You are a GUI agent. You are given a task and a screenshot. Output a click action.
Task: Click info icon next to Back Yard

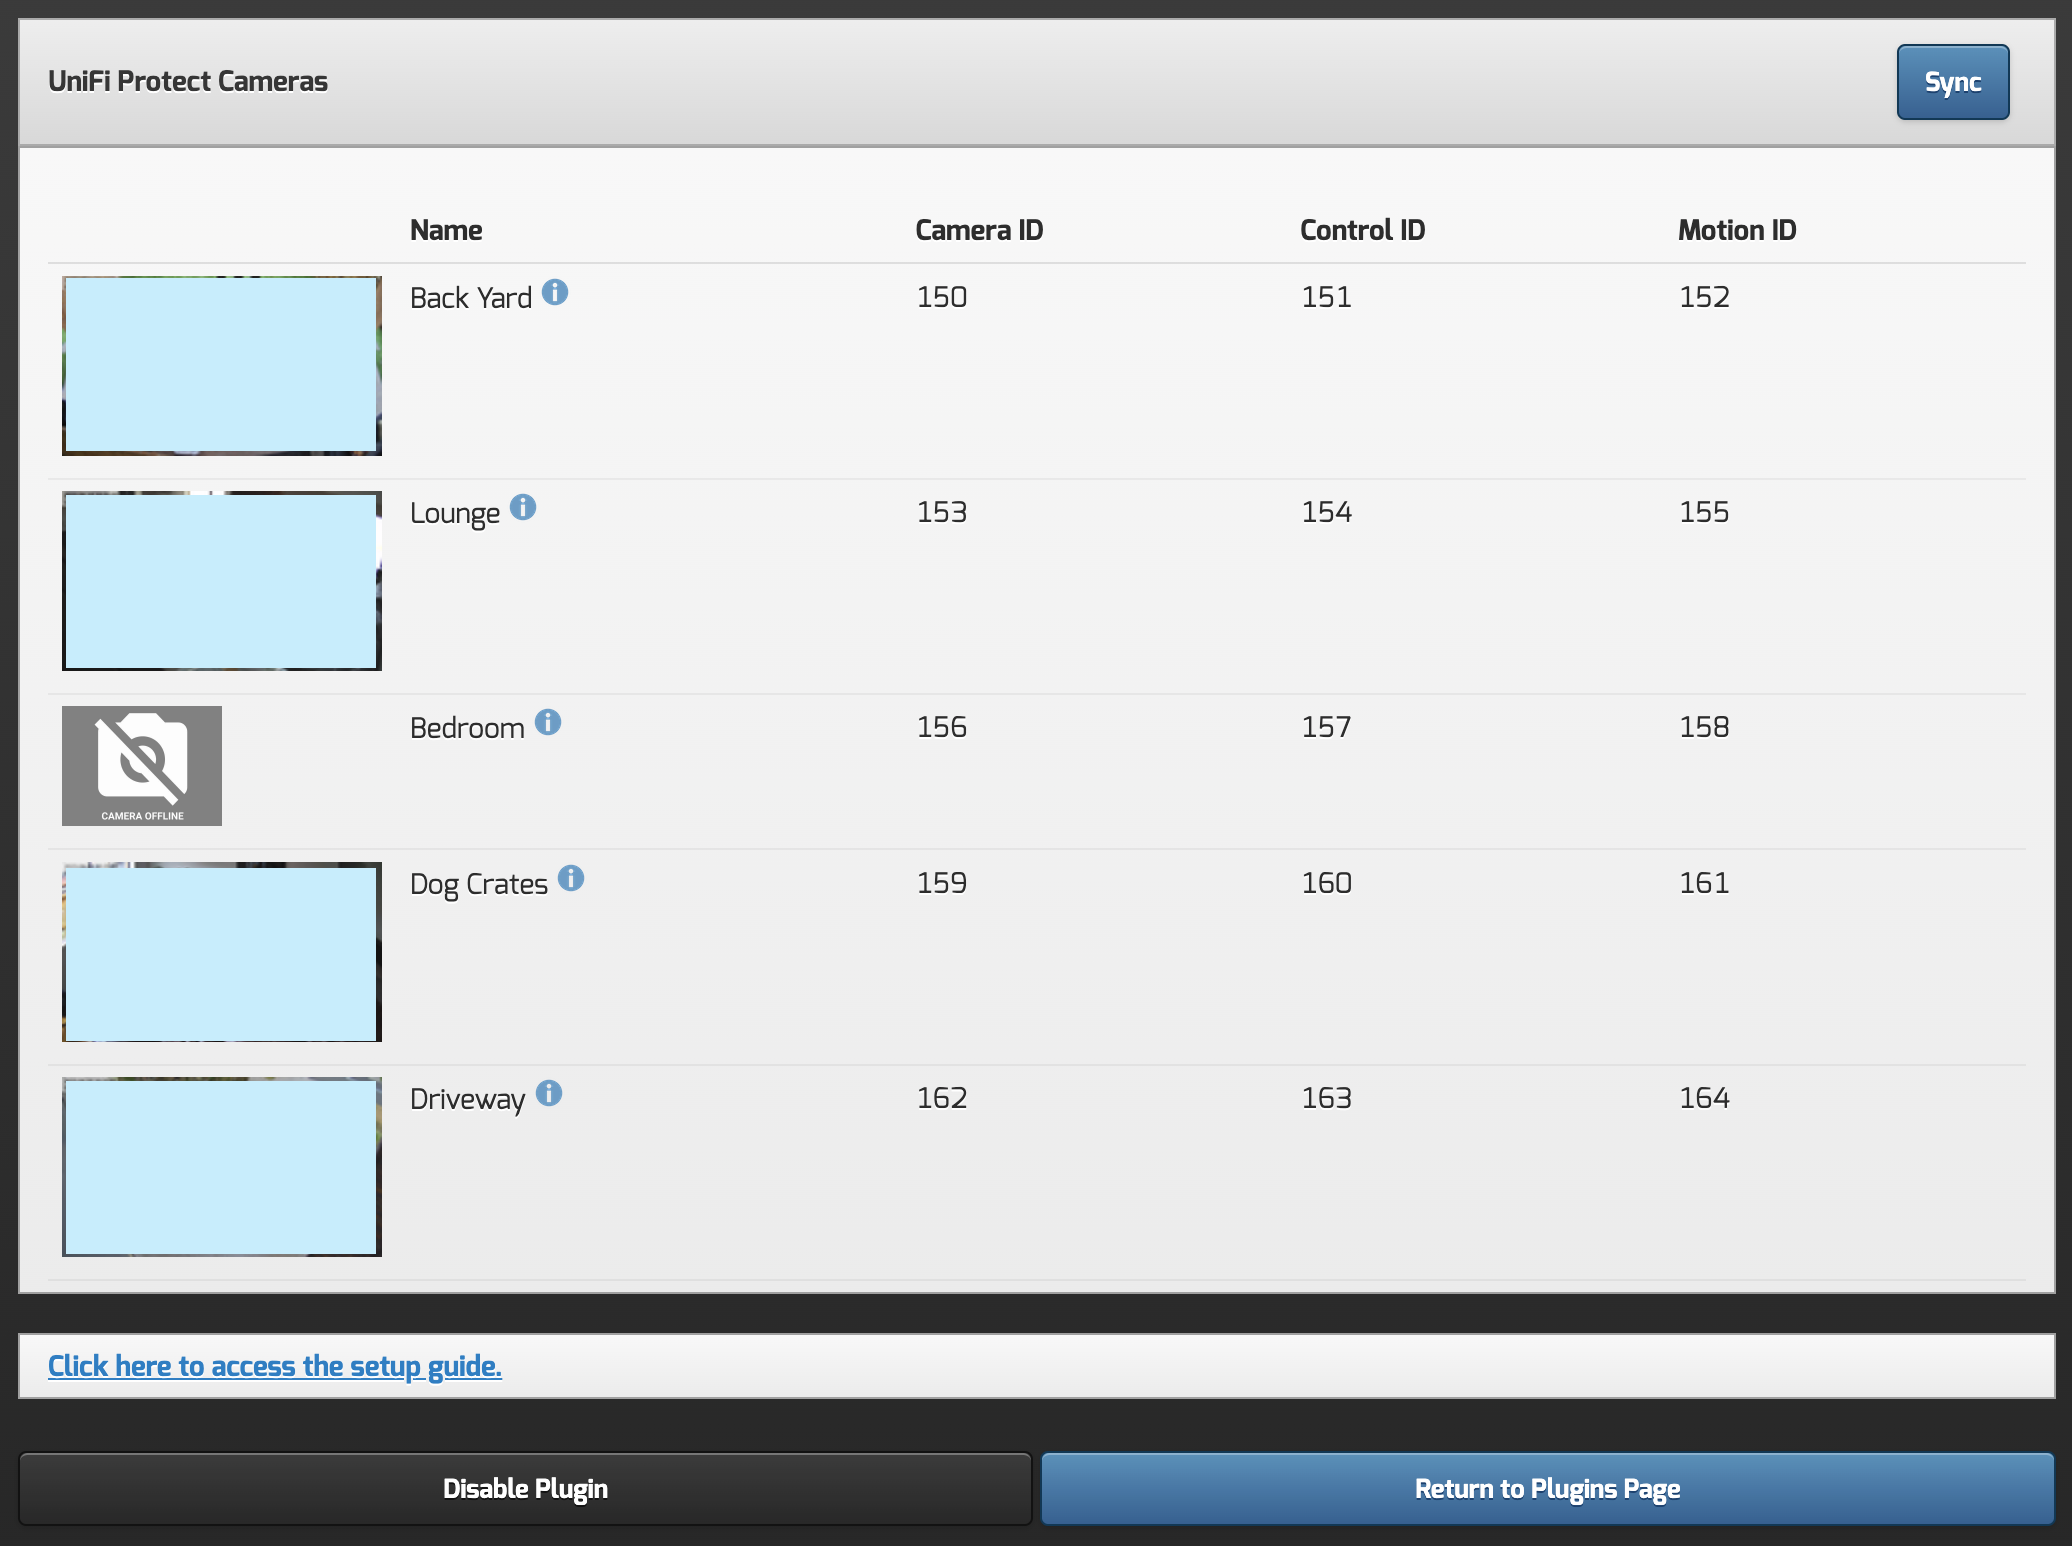(x=555, y=292)
